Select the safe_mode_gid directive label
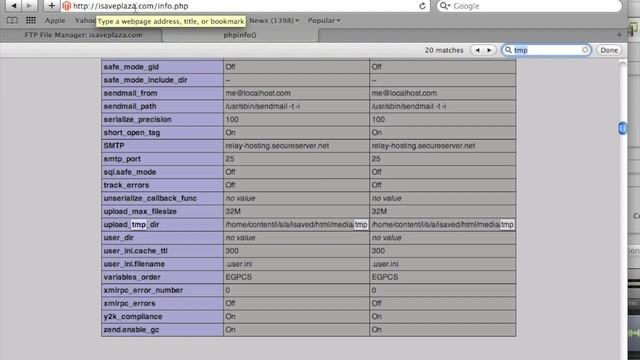 pos(131,67)
